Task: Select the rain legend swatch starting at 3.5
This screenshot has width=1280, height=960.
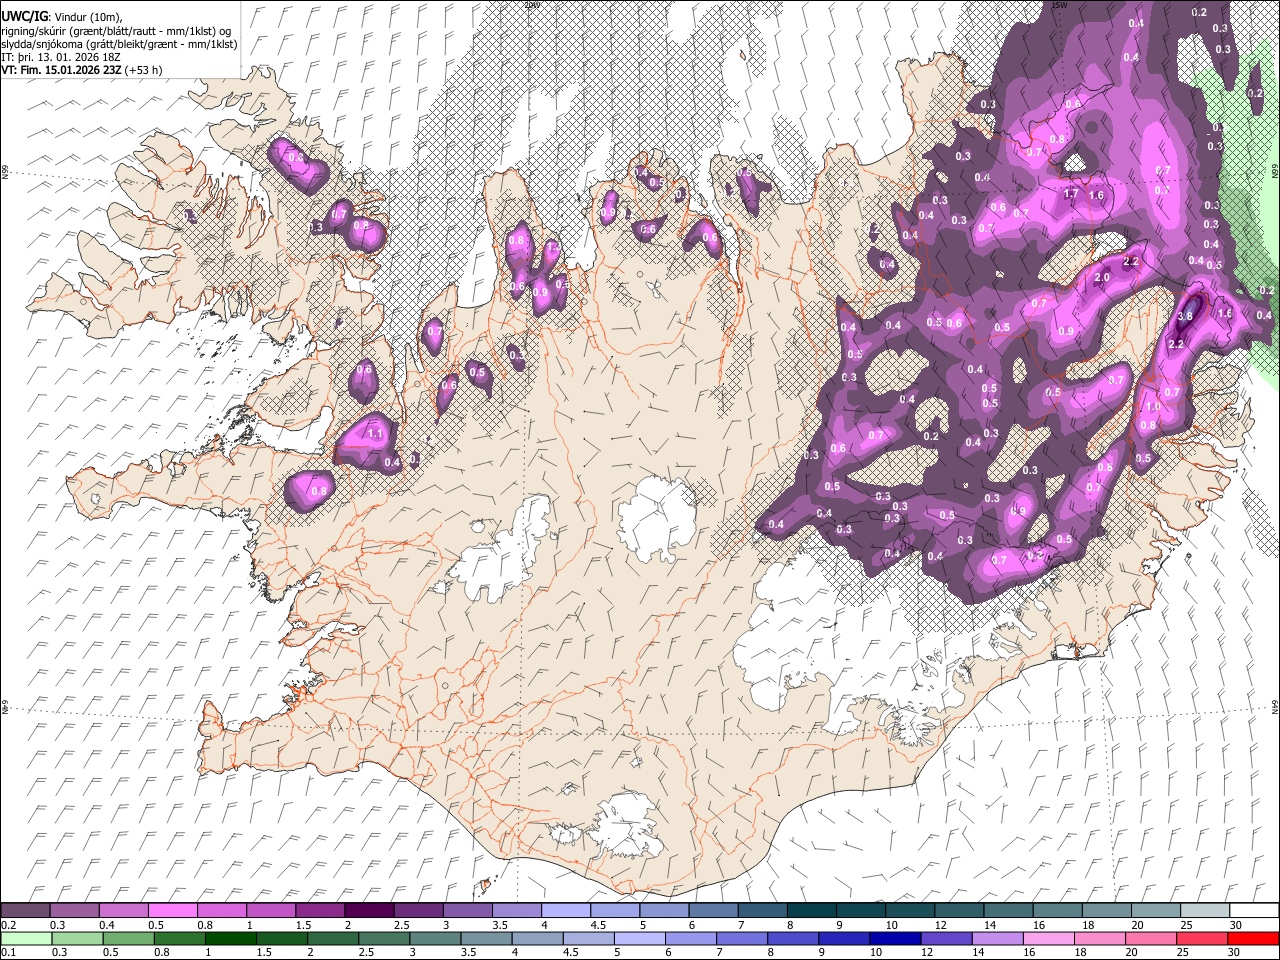Action: [x=486, y=939]
